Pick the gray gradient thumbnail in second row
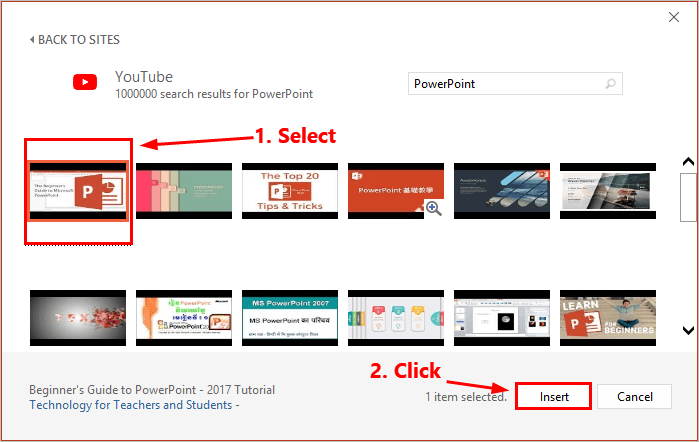The width and height of the screenshot is (699, 442). pos(78,317)
